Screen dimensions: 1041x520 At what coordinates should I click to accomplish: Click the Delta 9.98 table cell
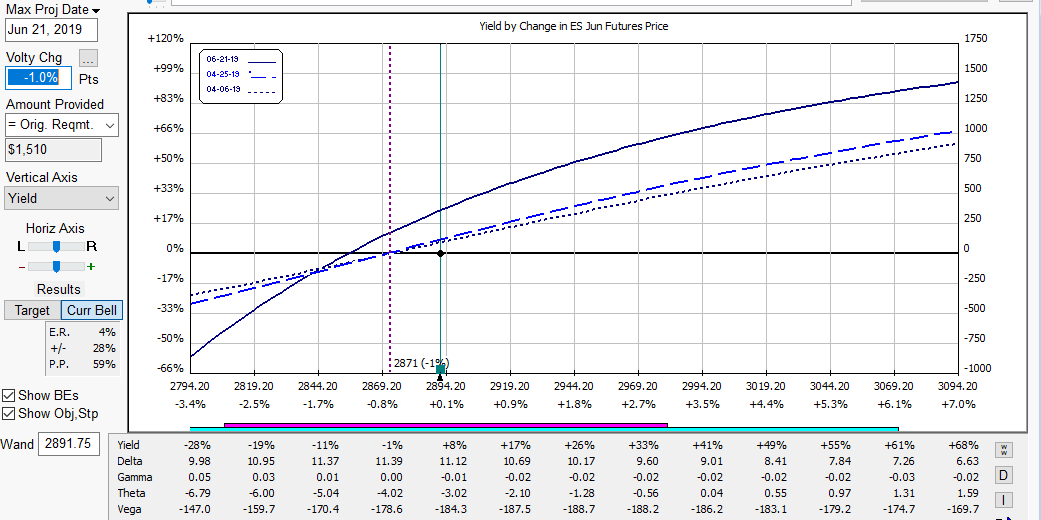click(199, 461)
